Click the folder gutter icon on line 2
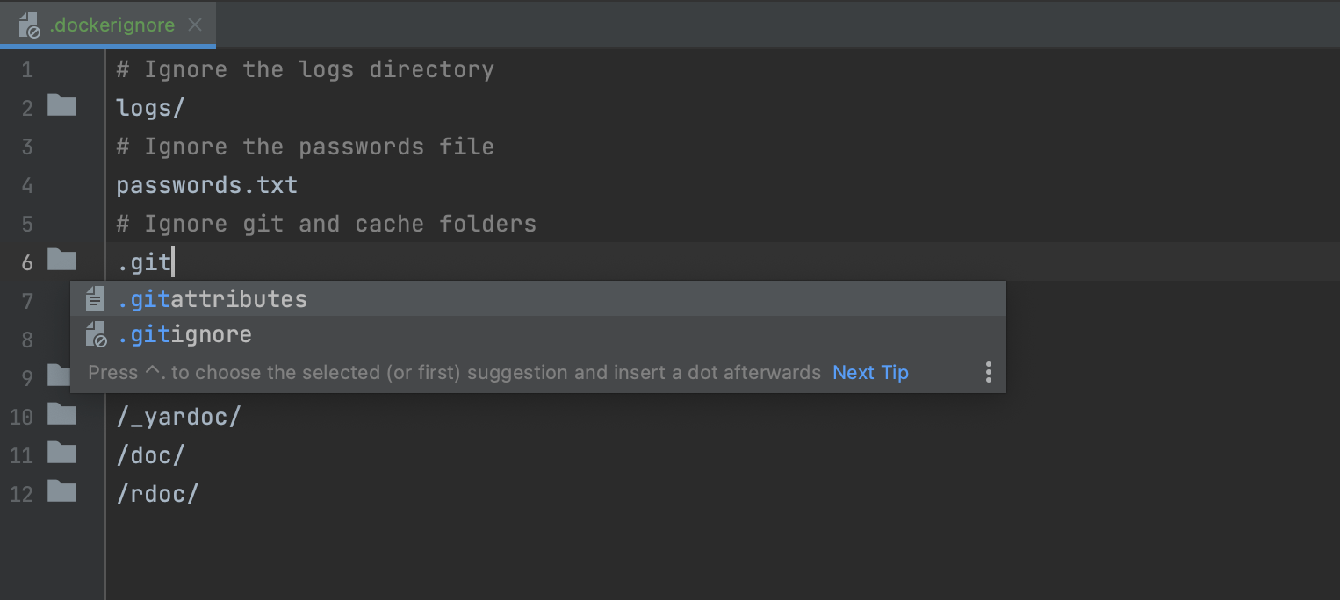 tap(62, 105)
